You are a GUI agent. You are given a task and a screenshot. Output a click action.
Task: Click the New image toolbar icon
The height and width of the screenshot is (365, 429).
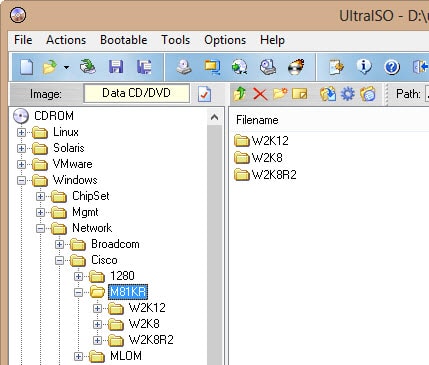pyautogui.click(x=27, y=67)
